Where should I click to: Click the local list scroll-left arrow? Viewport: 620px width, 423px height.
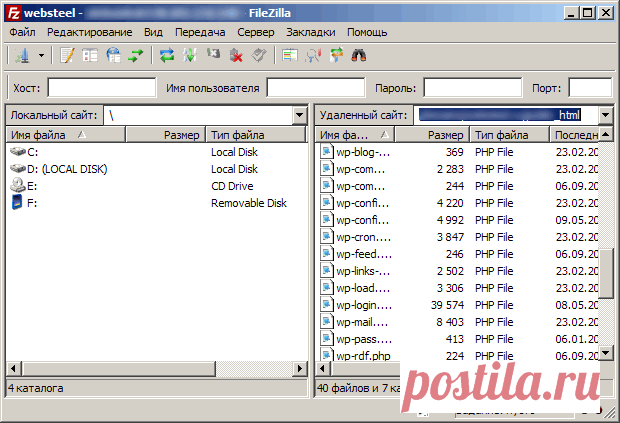point(13,368)
